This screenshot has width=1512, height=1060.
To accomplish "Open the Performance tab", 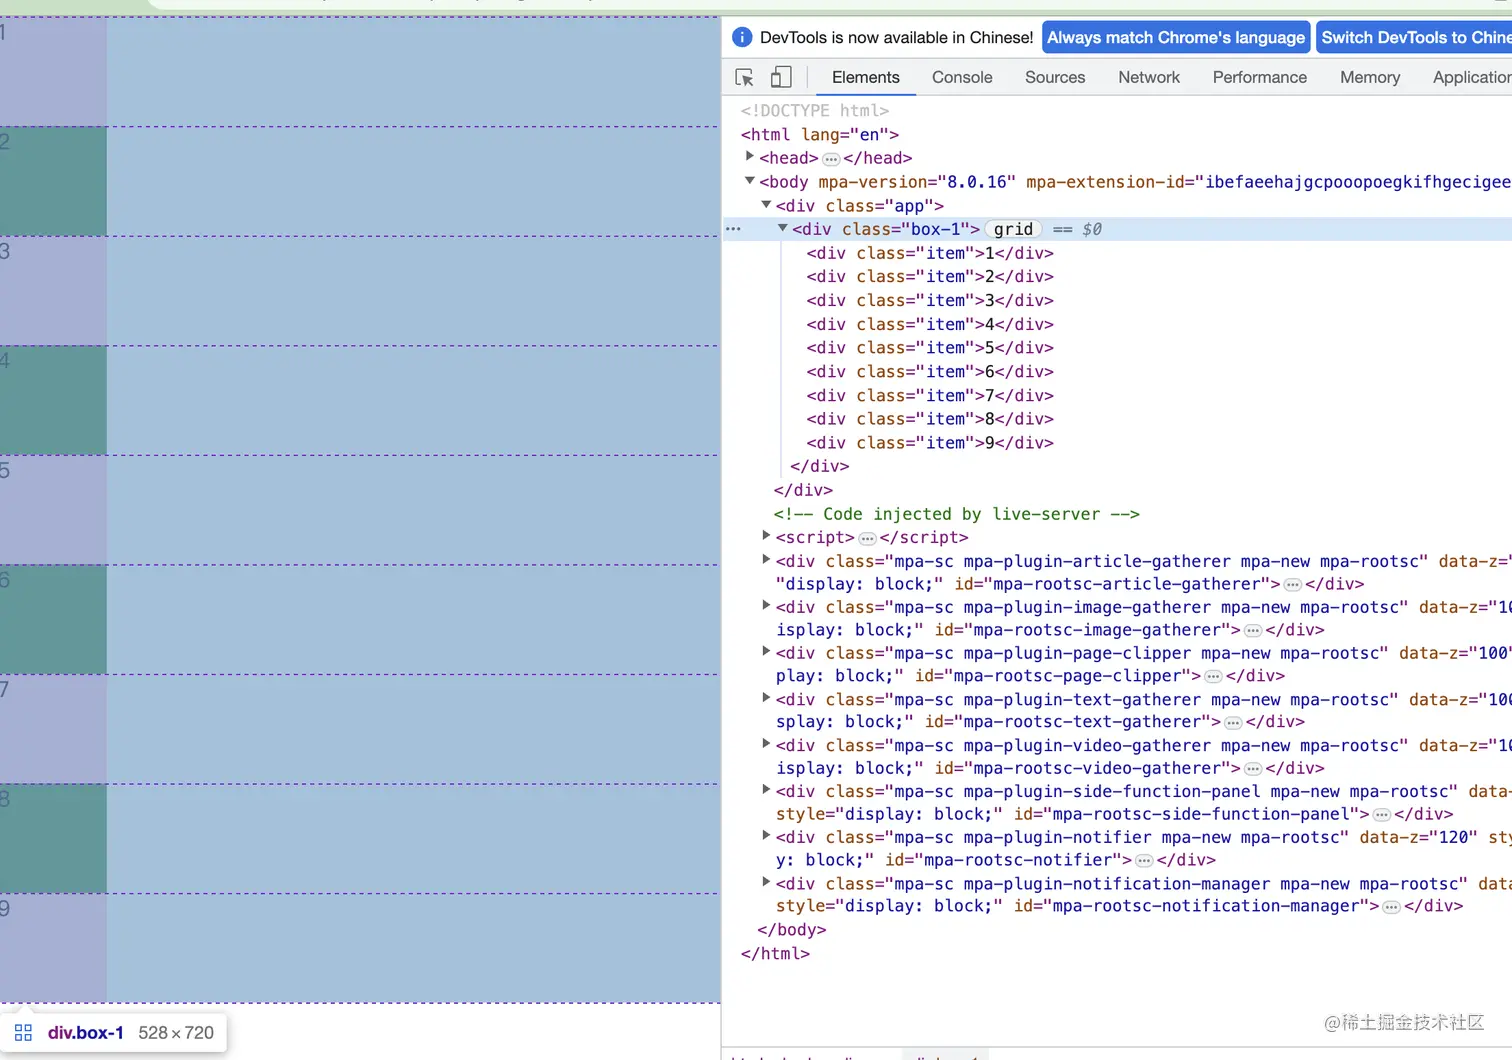I will click(1260, 77).
